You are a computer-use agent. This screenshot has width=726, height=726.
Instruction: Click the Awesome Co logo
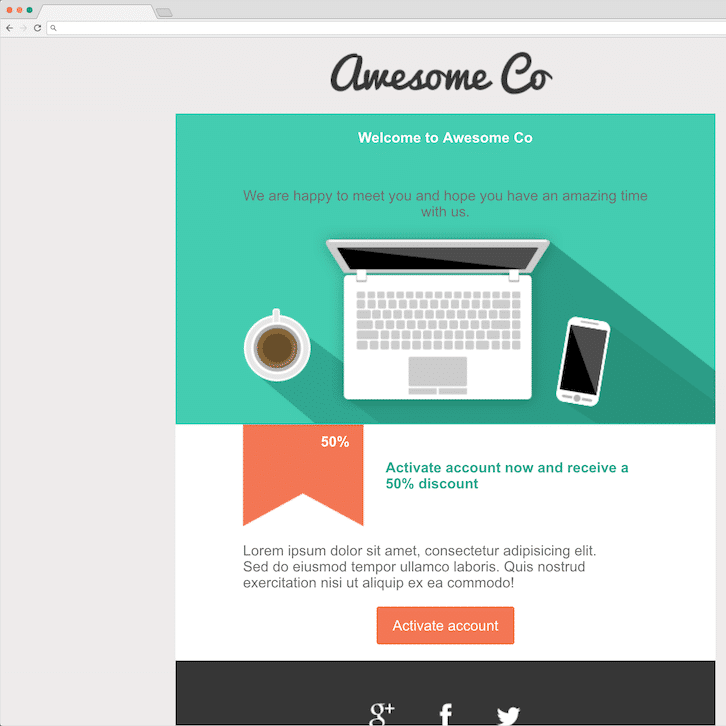tap(441, 73)
